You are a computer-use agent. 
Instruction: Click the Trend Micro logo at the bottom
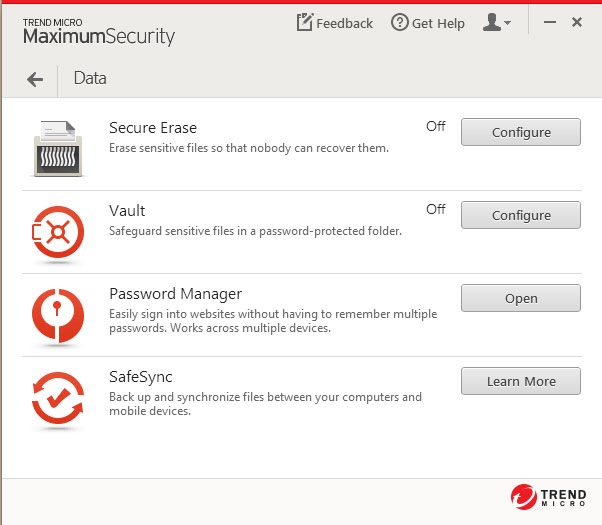coord(548,497)
